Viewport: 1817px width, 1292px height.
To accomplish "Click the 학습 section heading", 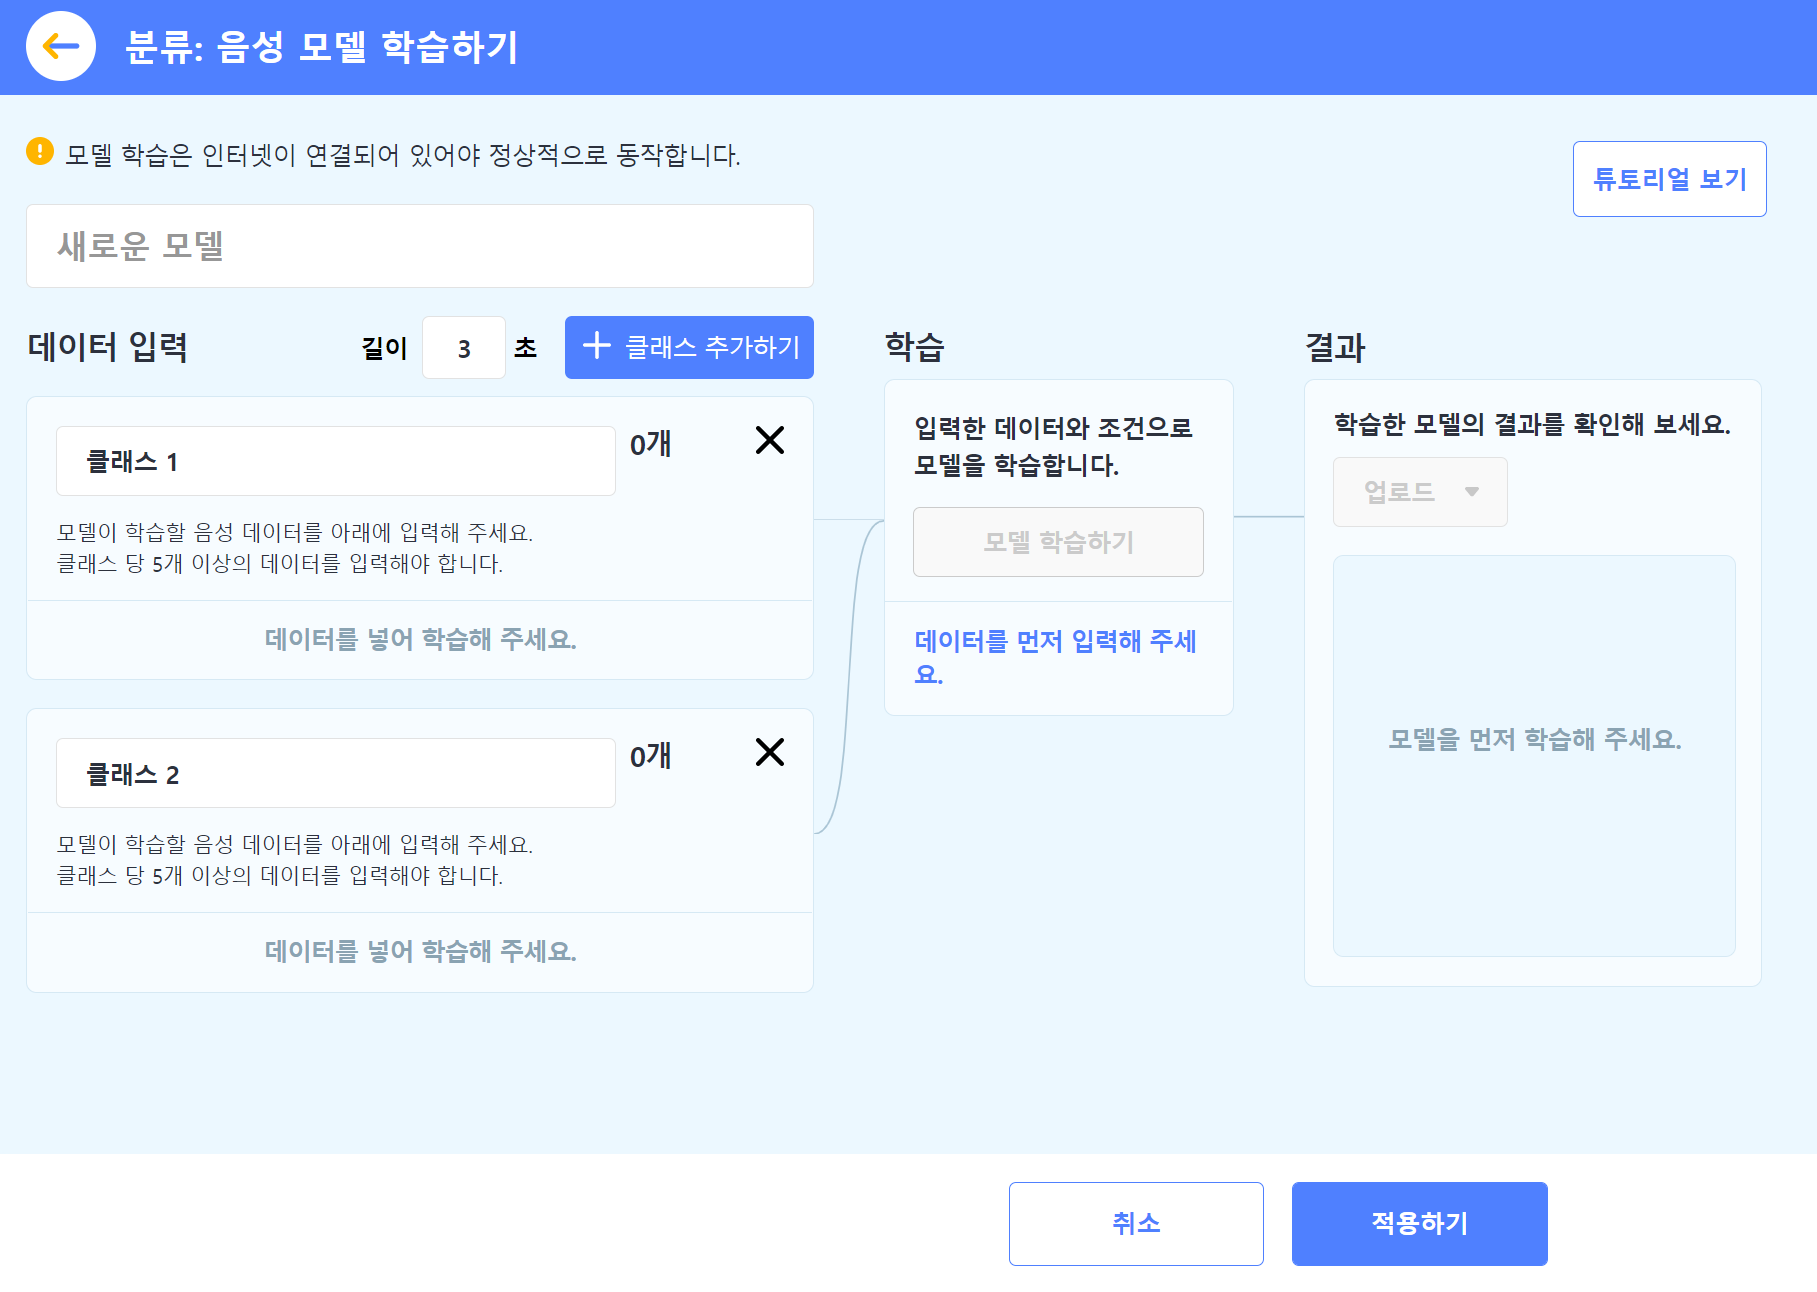I will (914, 347).
